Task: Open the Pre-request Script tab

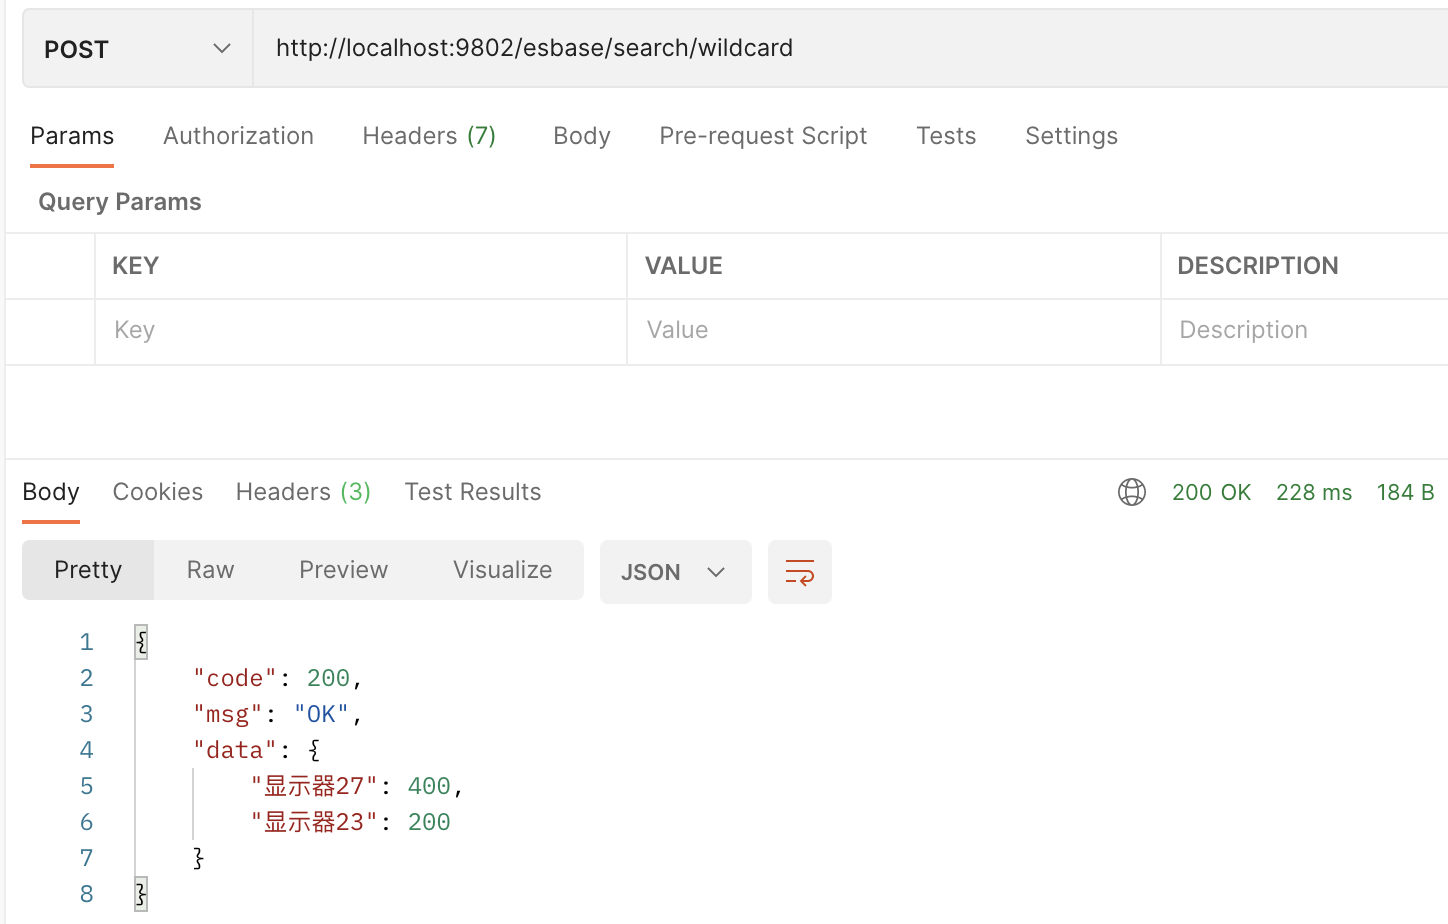Action: click(x=763, y=135)
